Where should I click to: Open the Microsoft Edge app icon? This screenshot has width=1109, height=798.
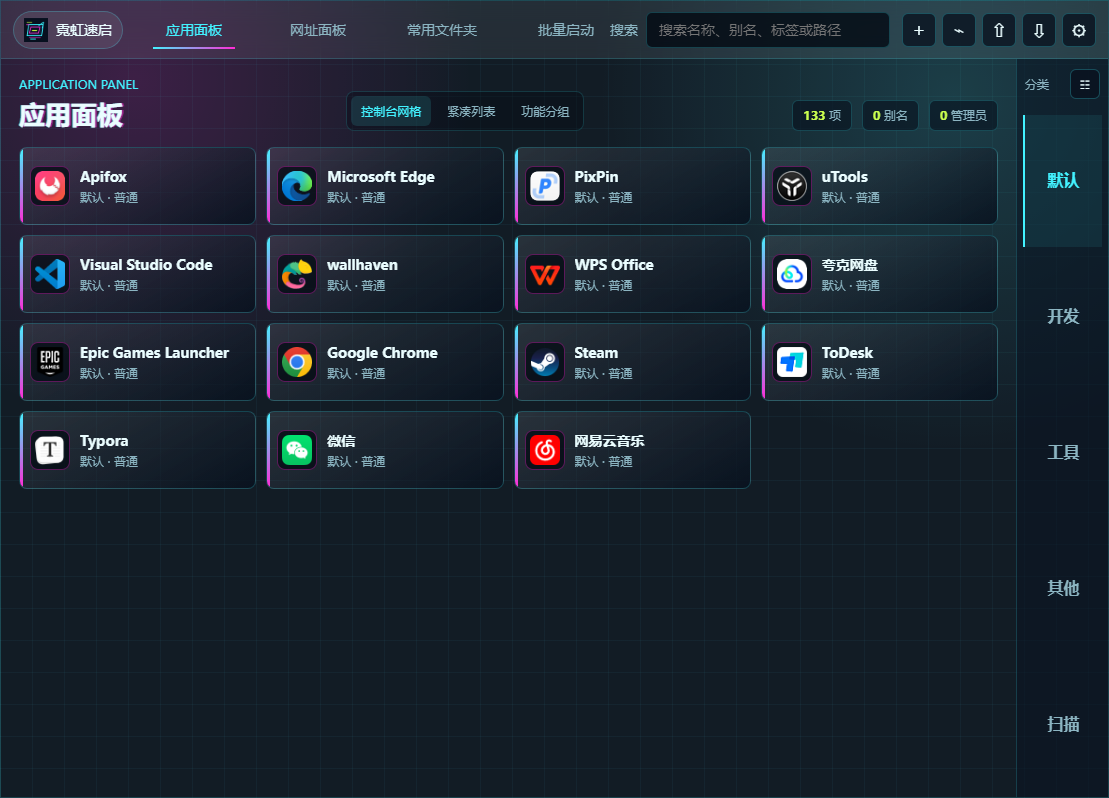pos(297,186)
